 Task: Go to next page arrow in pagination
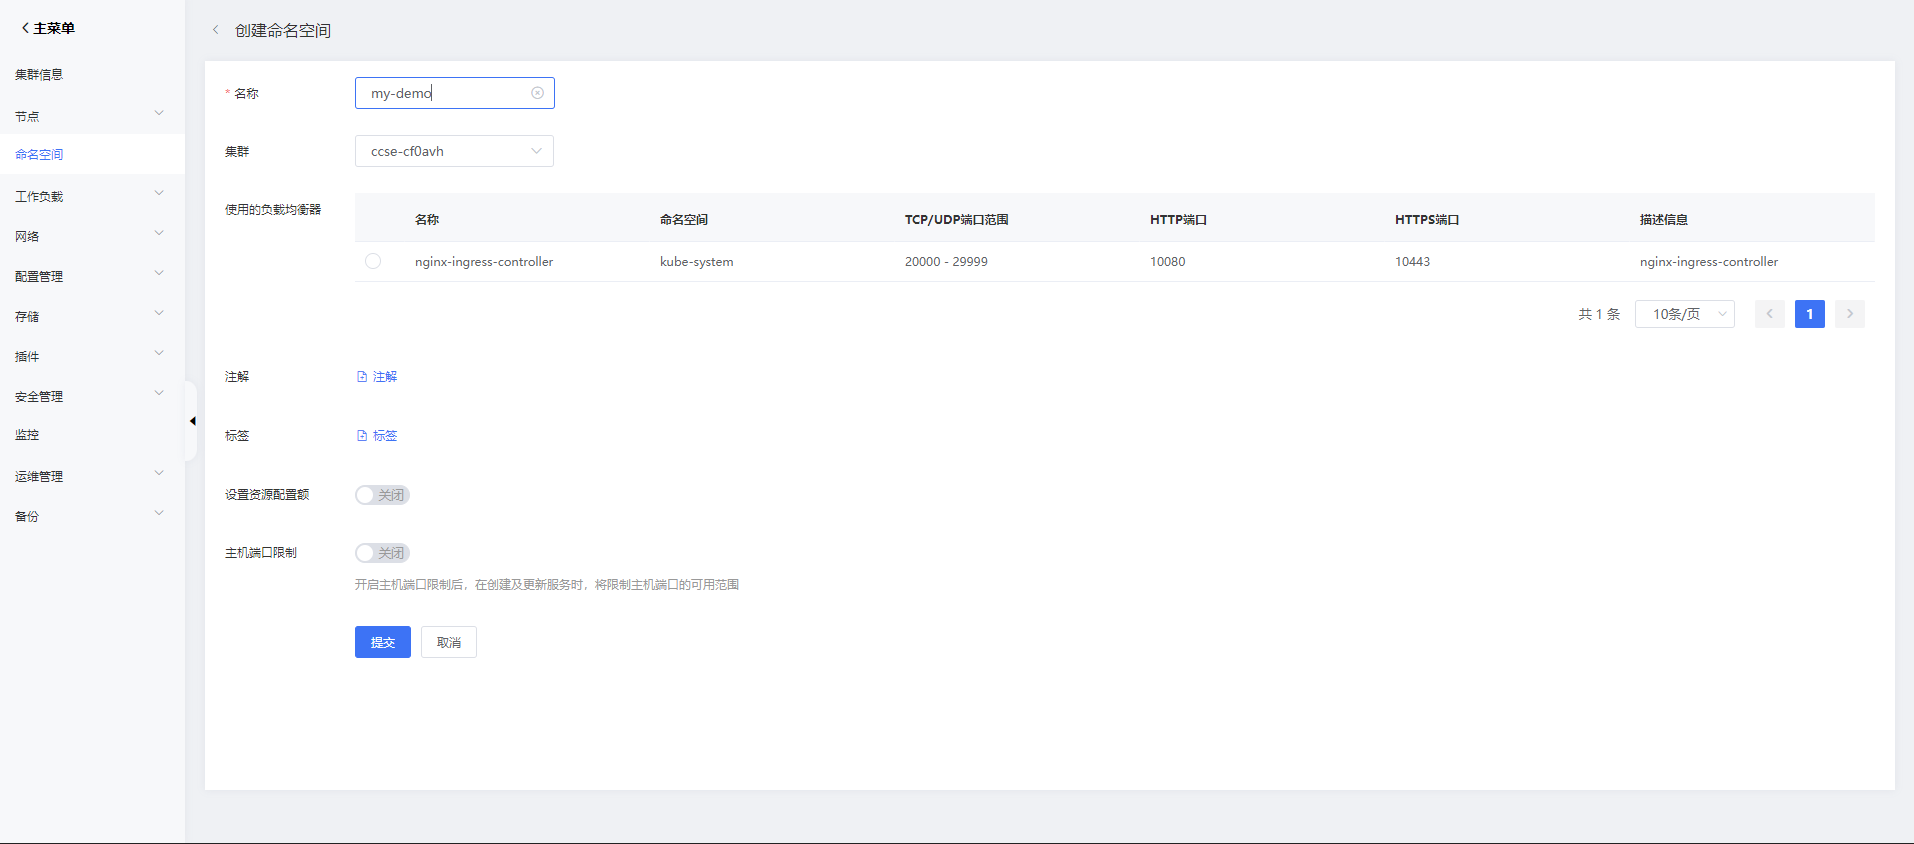pyautogui.click(x=1849, y=314)
